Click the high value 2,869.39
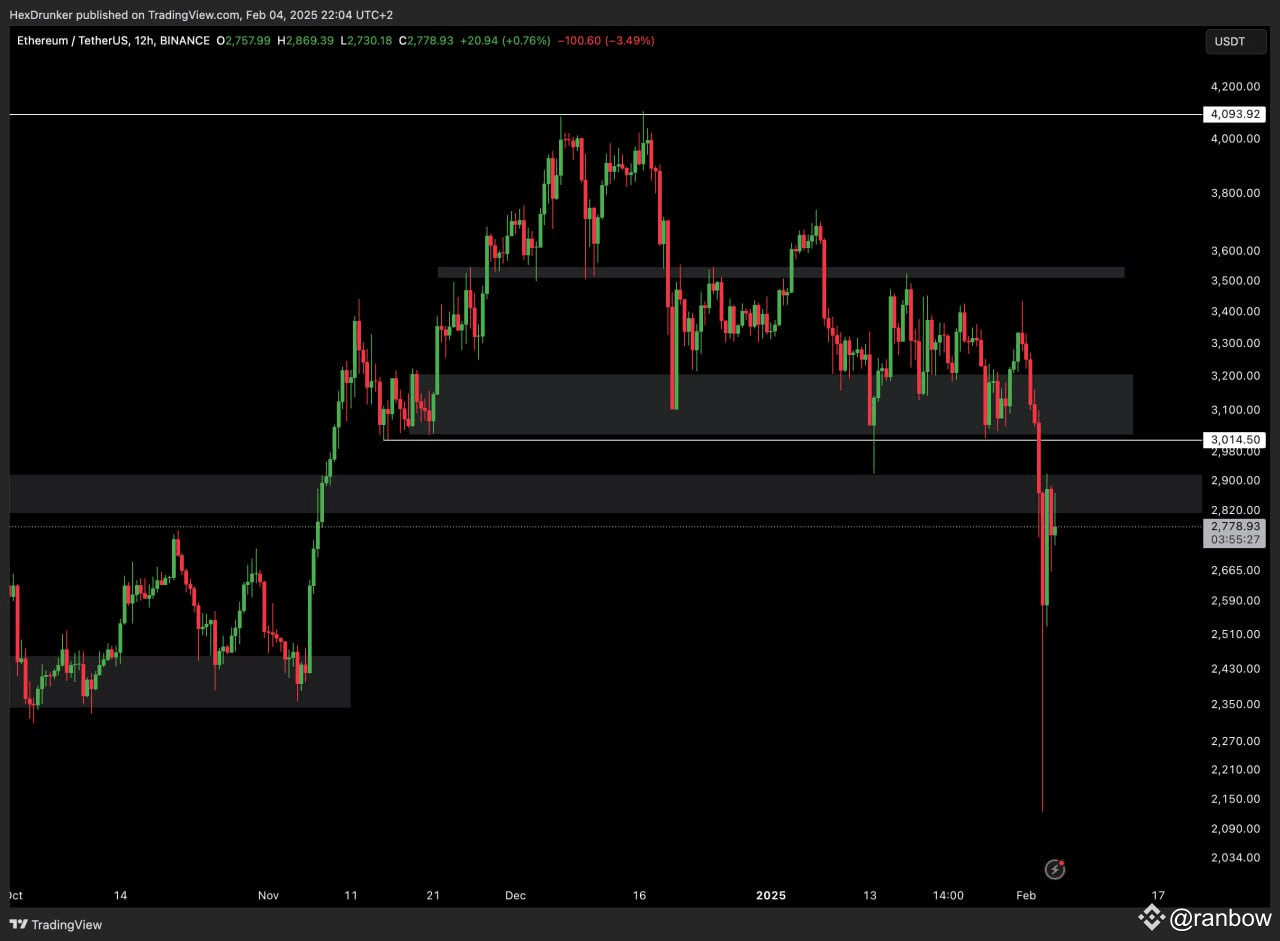This screenshot has width=1280, height=941. (x=311, y=41)
